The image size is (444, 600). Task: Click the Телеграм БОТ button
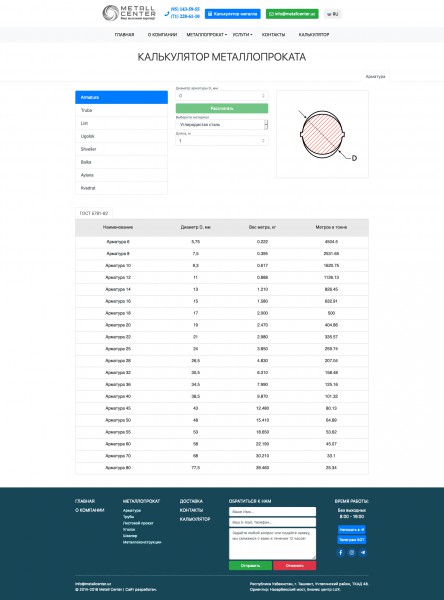pyautogui.click(x=352, y=540)
